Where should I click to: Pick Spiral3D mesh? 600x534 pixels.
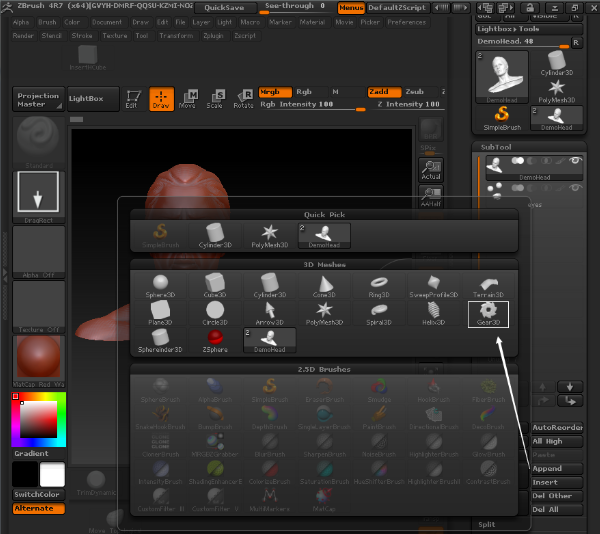tap(379, 314)
